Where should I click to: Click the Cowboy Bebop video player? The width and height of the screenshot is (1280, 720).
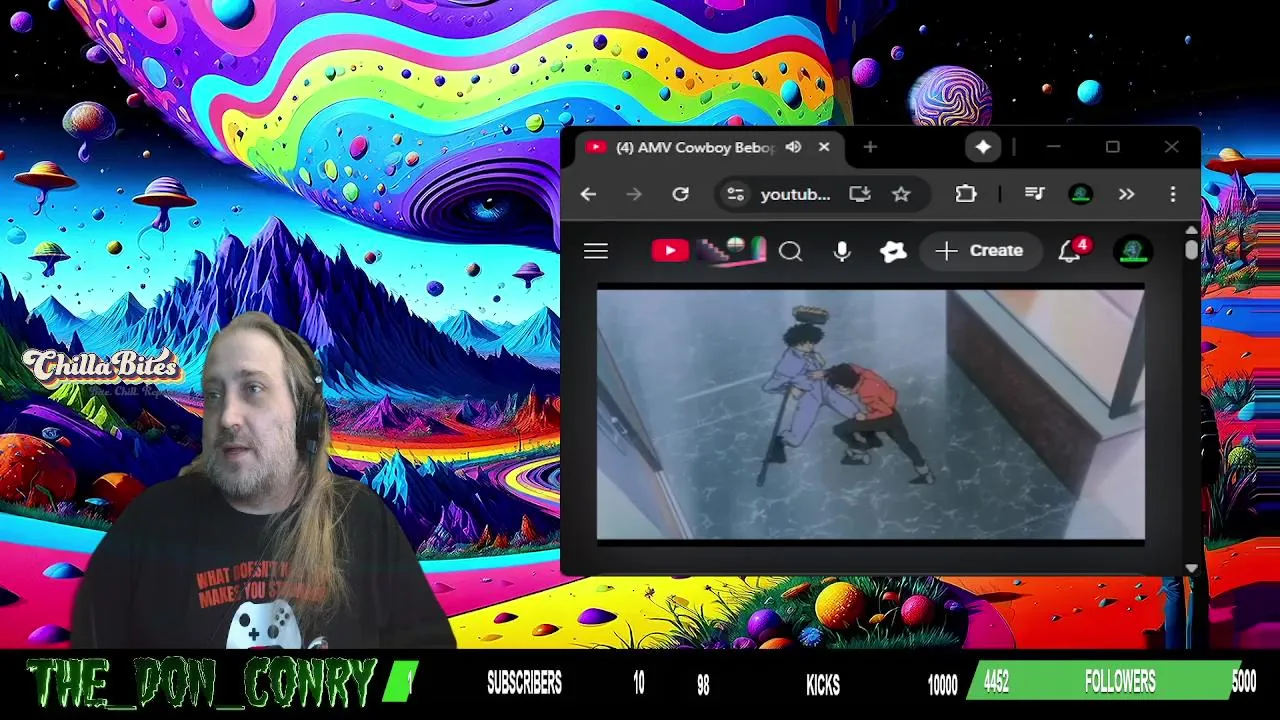coord(871,414)
